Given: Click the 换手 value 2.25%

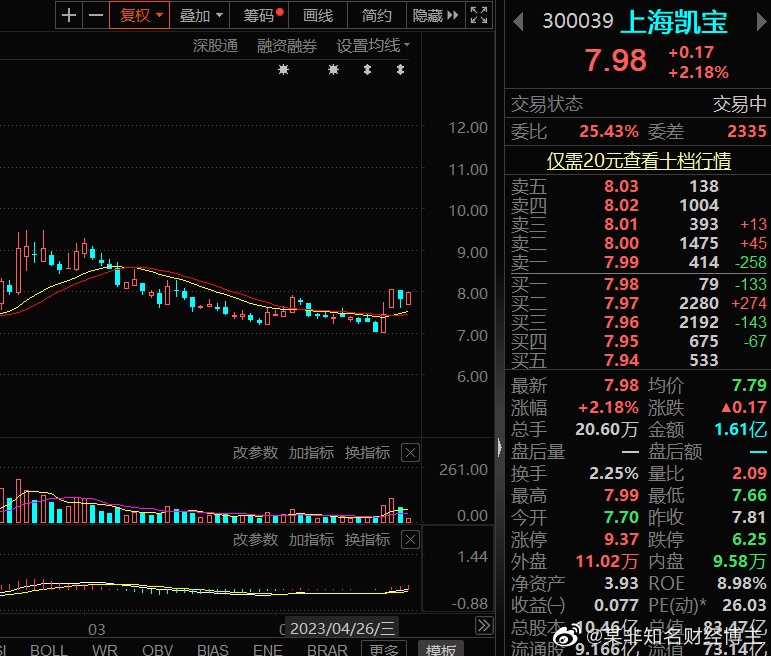Looking at the screenshot, I should (614, 474).
